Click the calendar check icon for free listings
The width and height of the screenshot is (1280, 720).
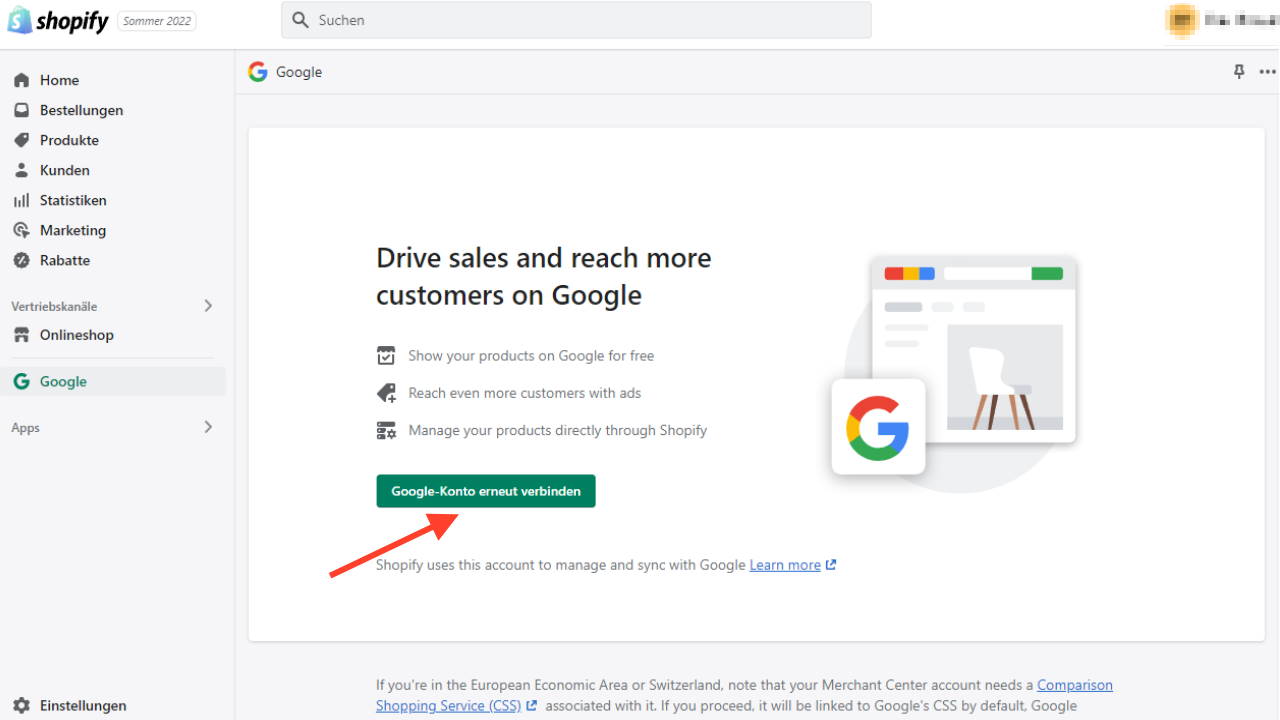386,355
